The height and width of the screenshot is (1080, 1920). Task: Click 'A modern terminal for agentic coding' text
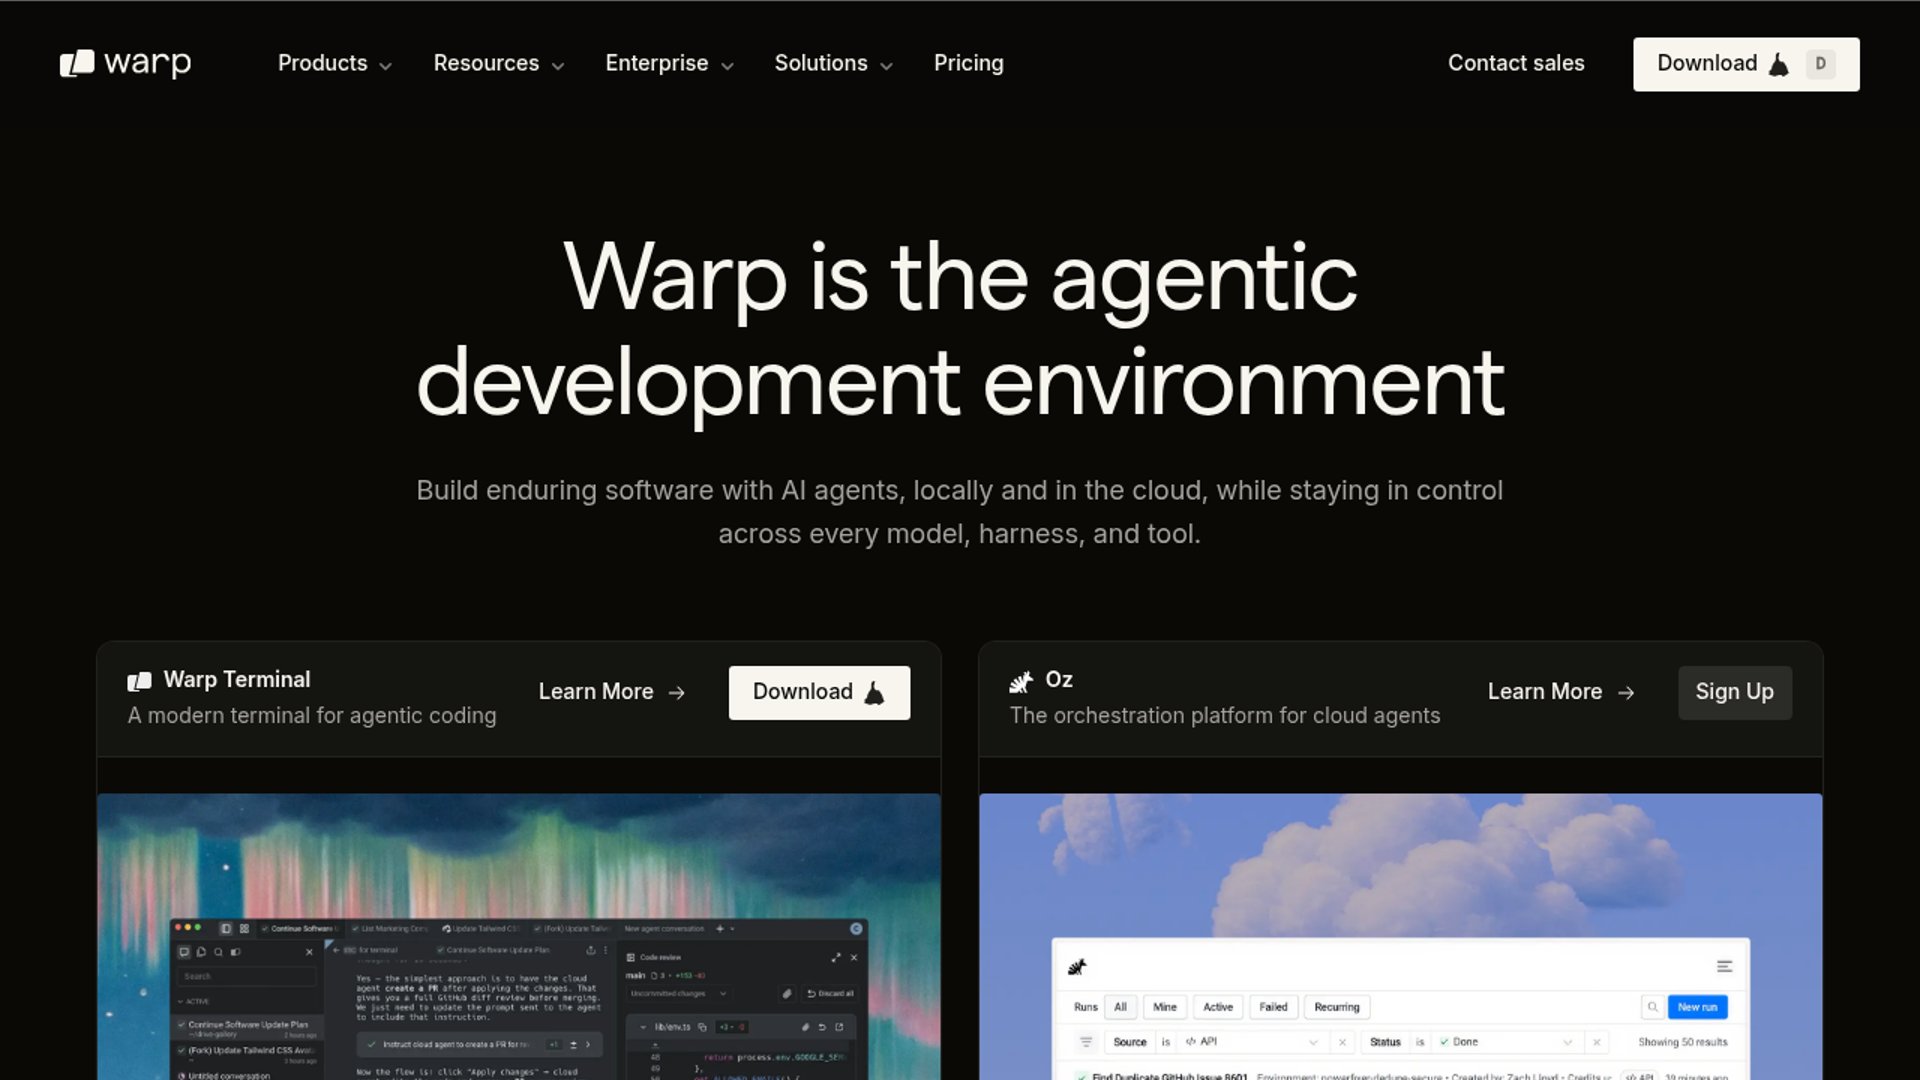coord(312,716)
